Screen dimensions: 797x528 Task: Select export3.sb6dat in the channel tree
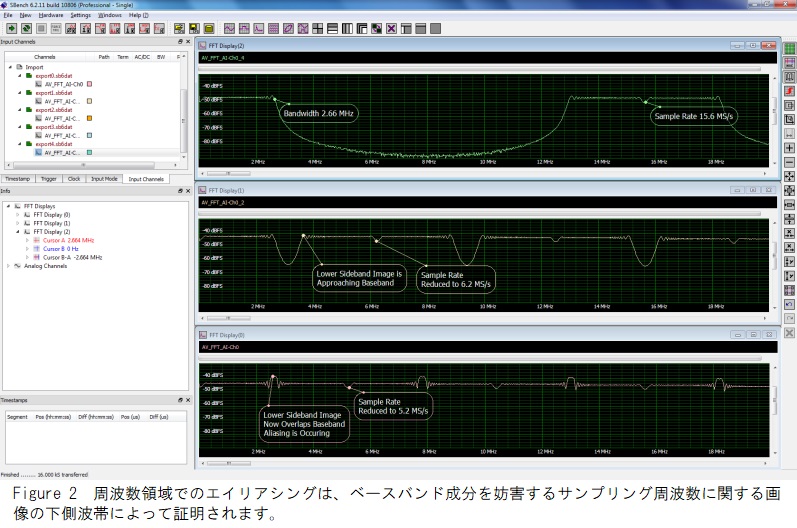pyautogui.click(x=53, y=127)
